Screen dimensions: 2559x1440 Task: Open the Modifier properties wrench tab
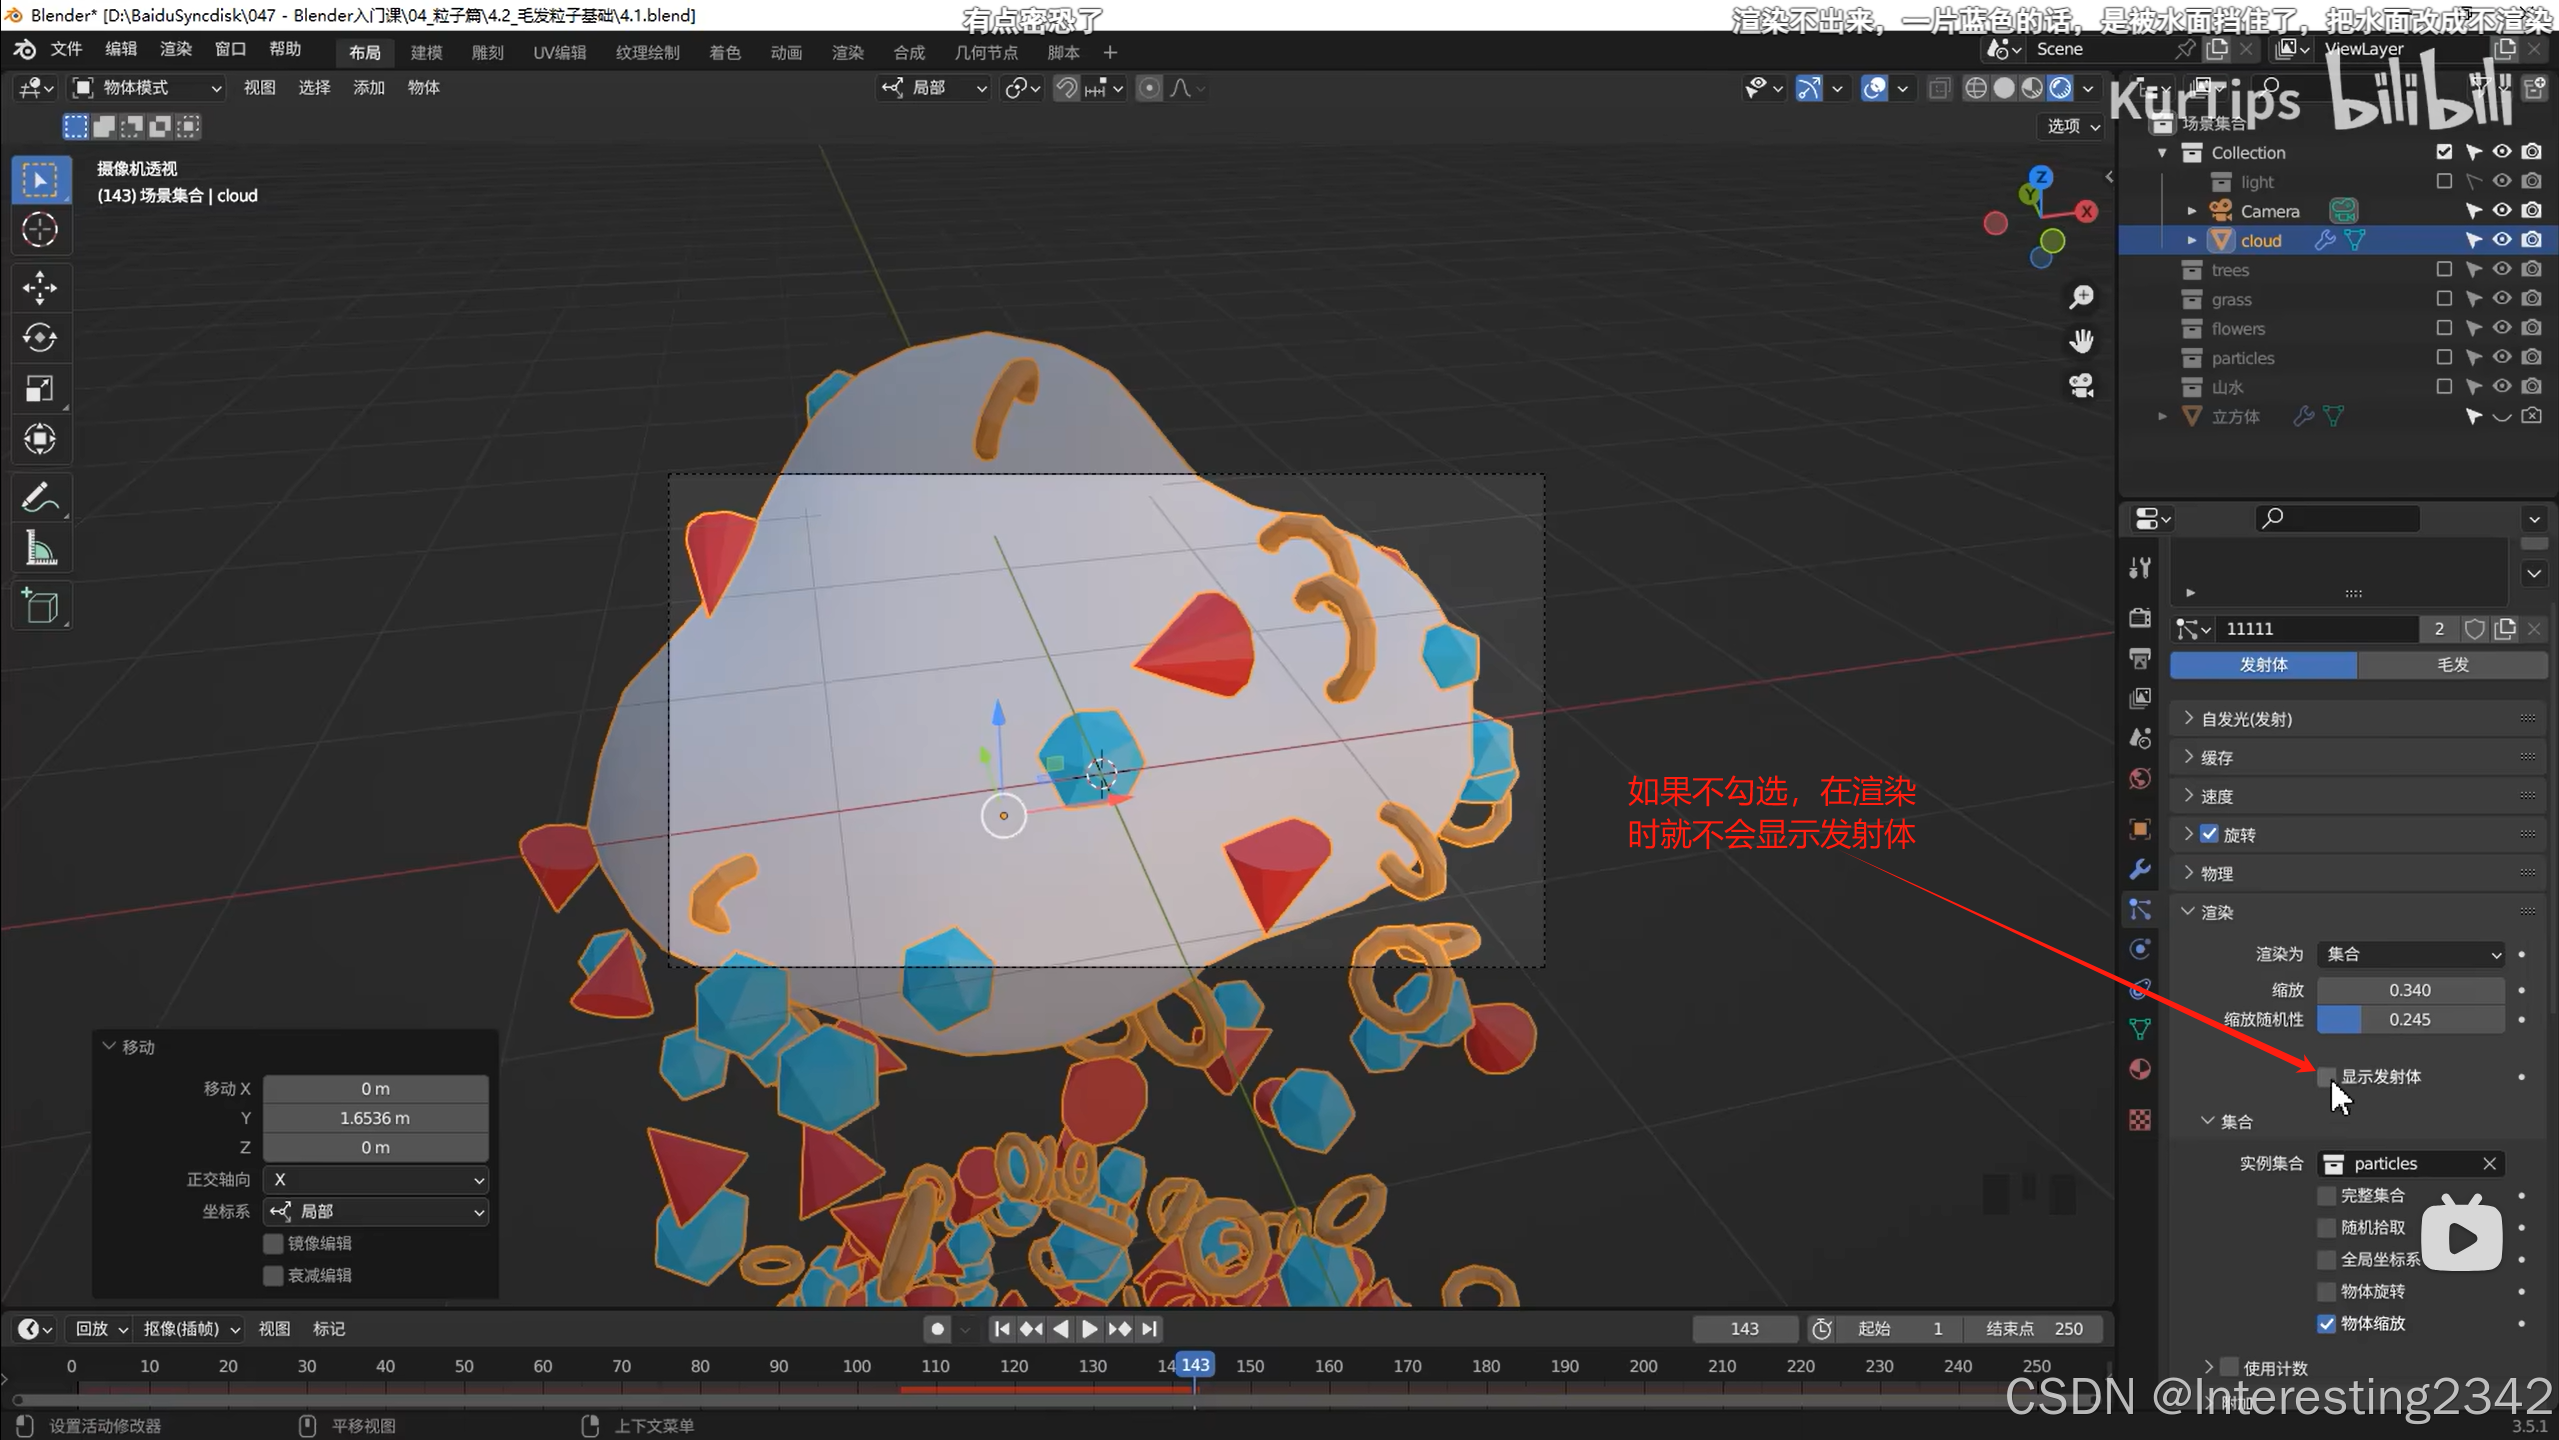pyautogui.click(x=2140, y=869)
